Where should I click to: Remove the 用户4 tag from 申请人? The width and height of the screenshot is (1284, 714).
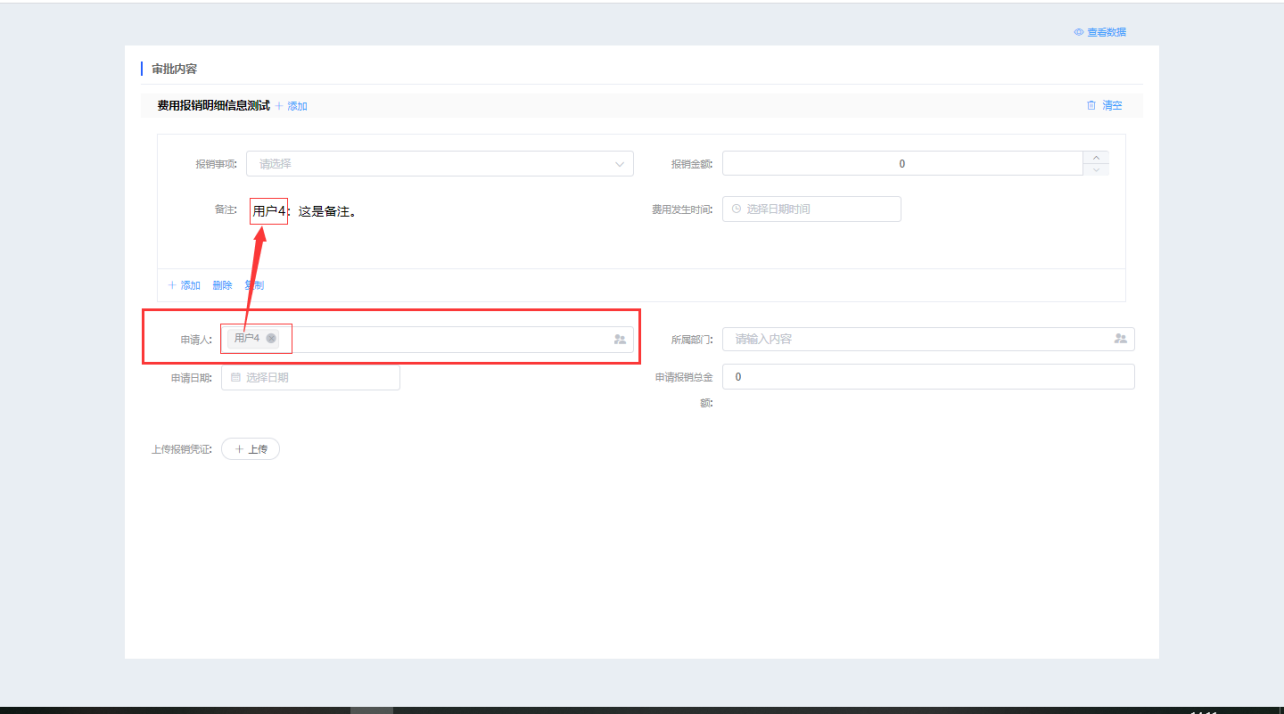pyautogui.click(x=271, y=338)
